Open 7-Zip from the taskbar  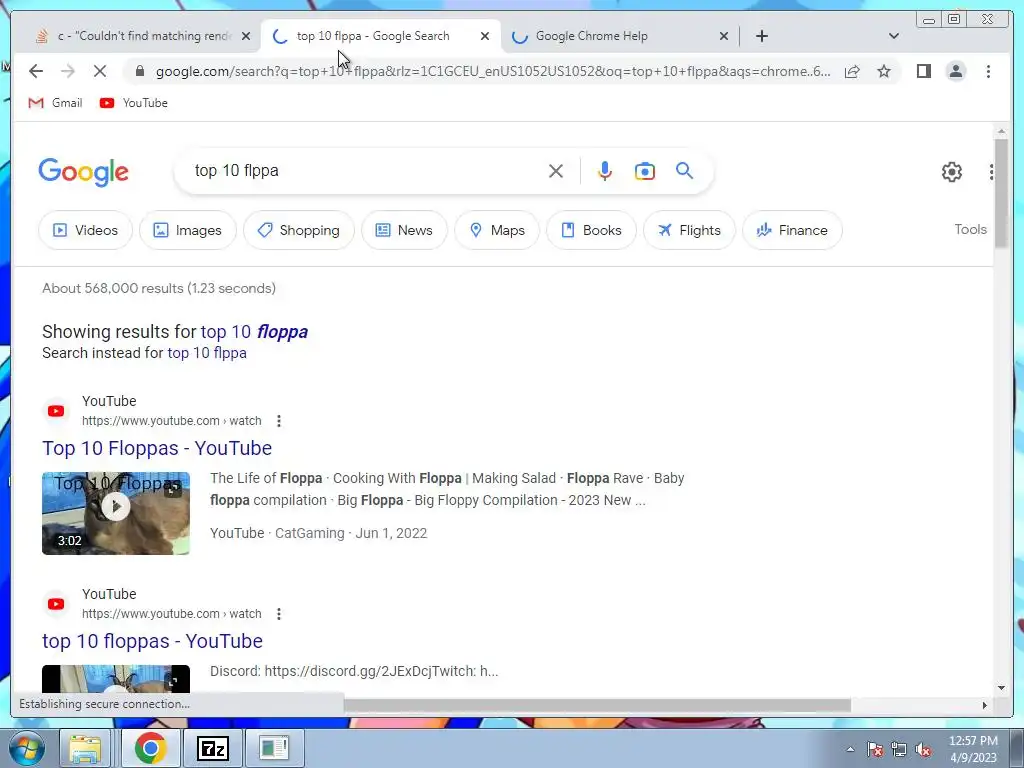(x=213, y=748)
